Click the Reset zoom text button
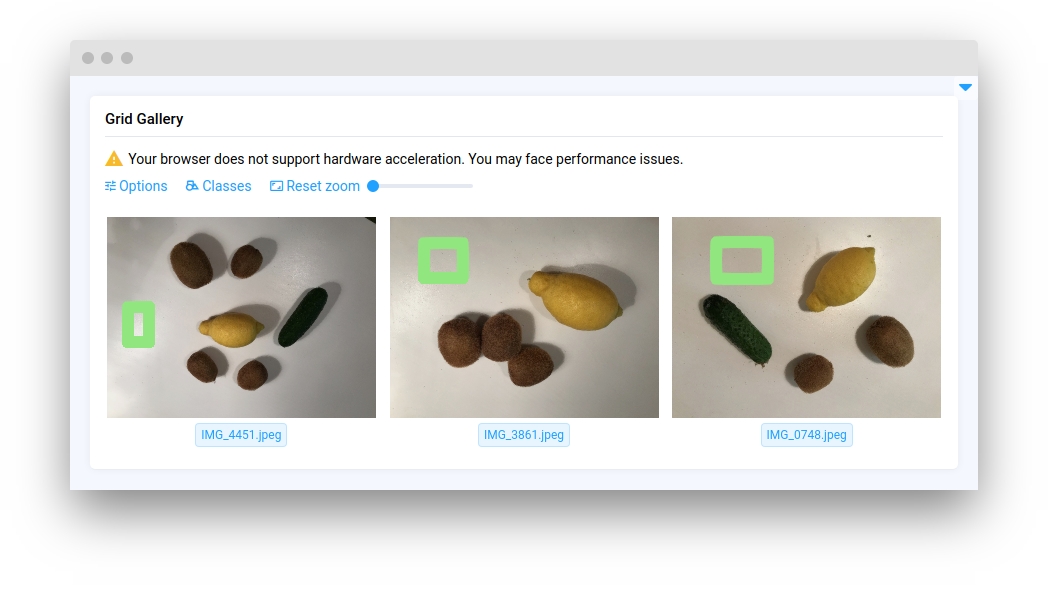The height and width of the screenshot is (590, 1048). [323, 186]
